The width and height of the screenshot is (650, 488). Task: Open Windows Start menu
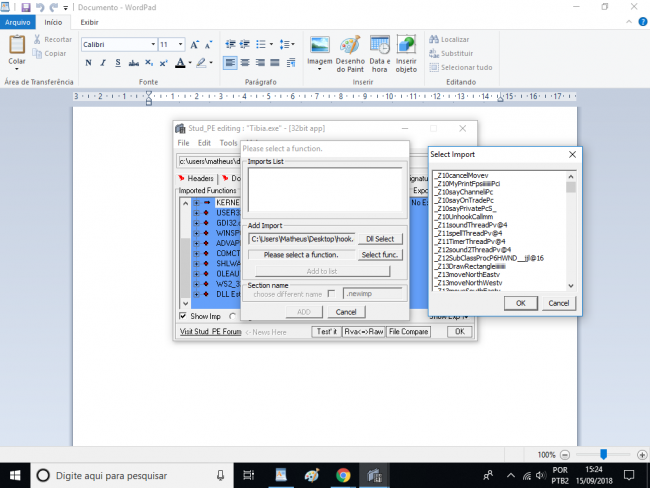15,475
